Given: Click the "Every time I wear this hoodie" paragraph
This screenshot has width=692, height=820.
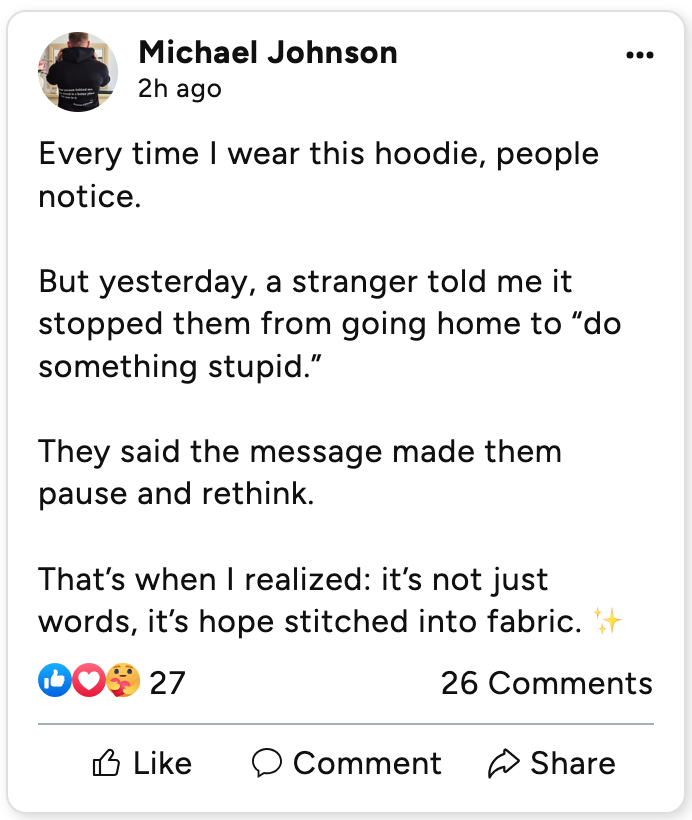Looking at the screenshot, I should tap(318, 175).
